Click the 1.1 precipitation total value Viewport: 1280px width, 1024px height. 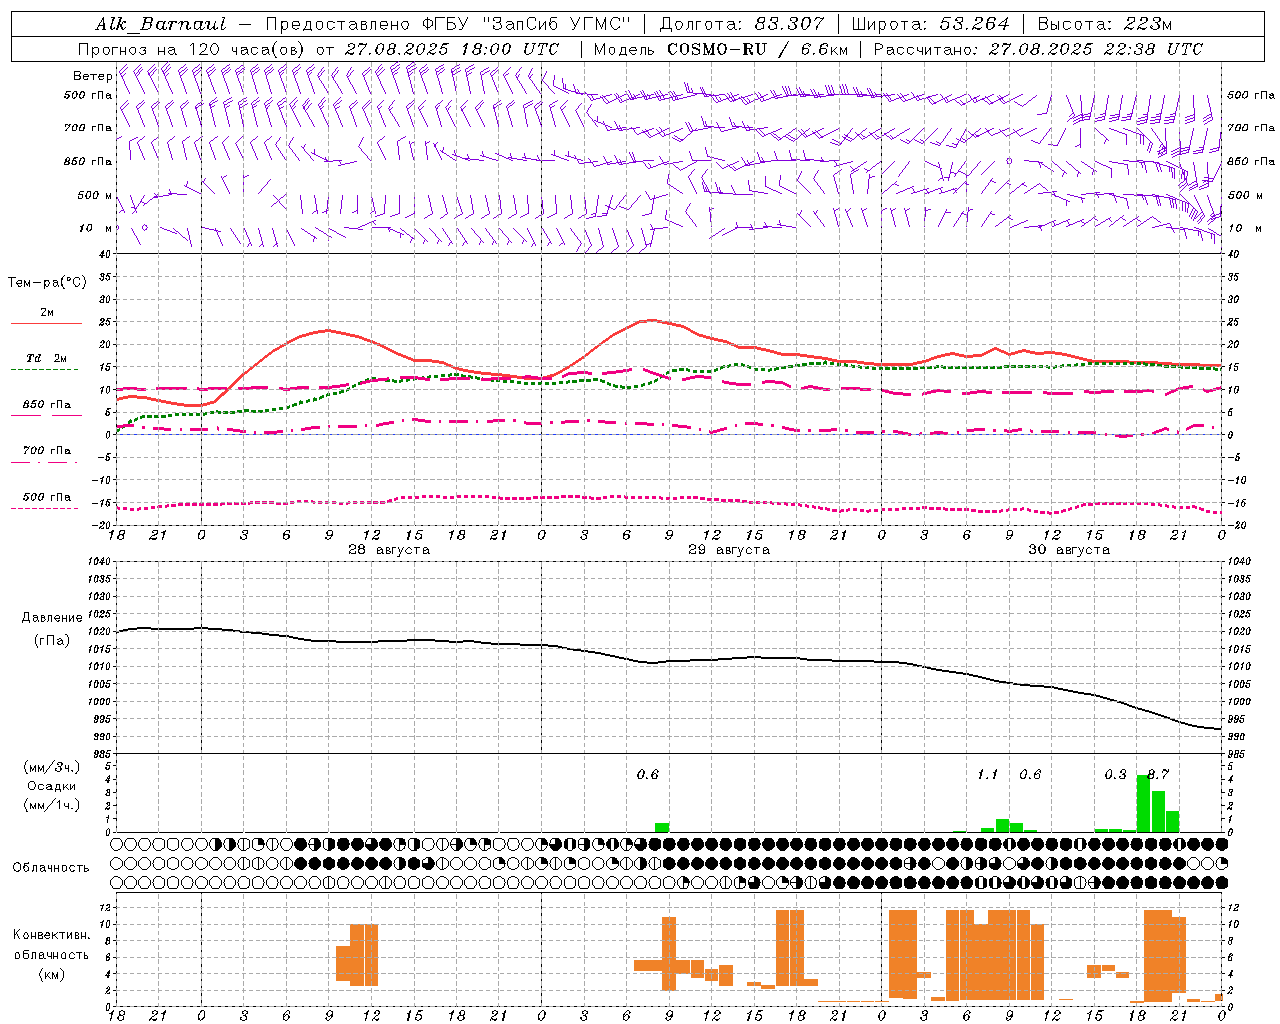pyautogui.click(x=987, y=774)
